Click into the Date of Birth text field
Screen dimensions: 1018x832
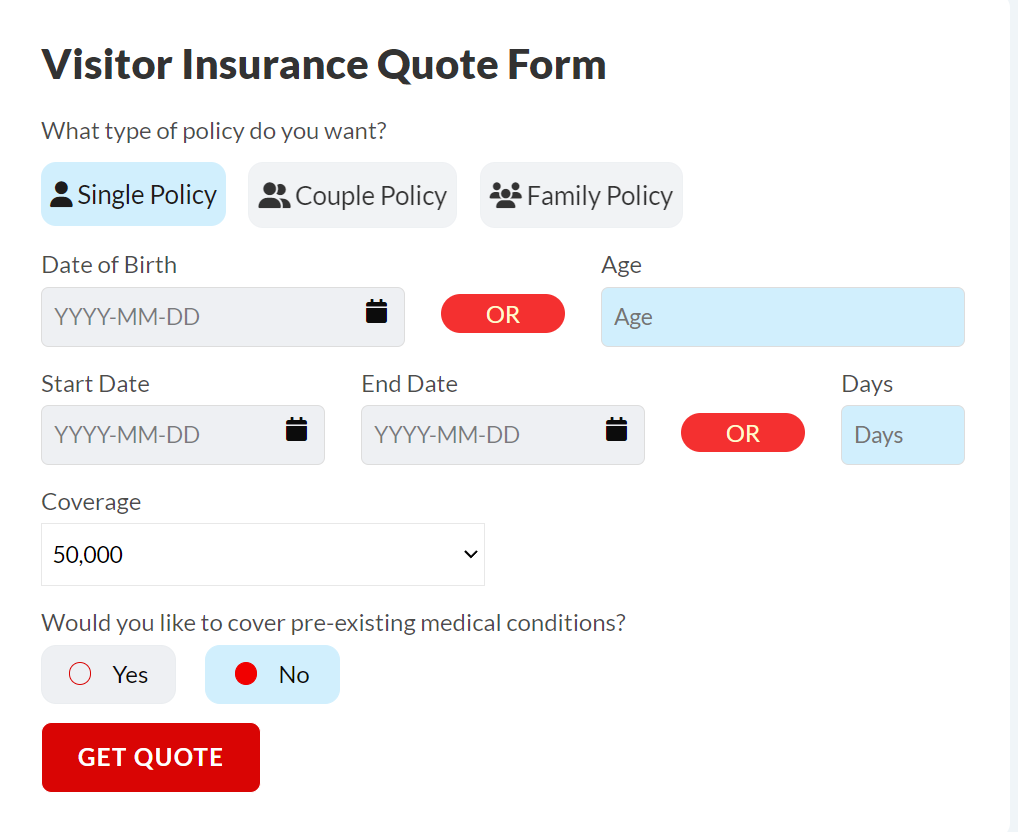click(x=200, y=317)
